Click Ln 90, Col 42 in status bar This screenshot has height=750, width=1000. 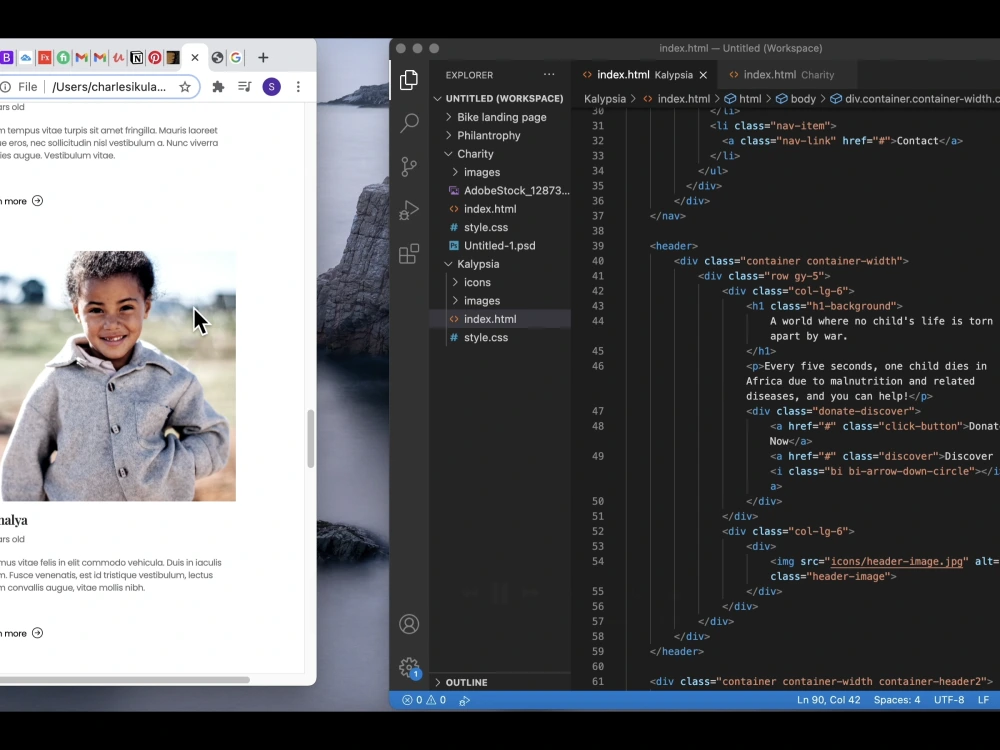click(x=828, y=700)
